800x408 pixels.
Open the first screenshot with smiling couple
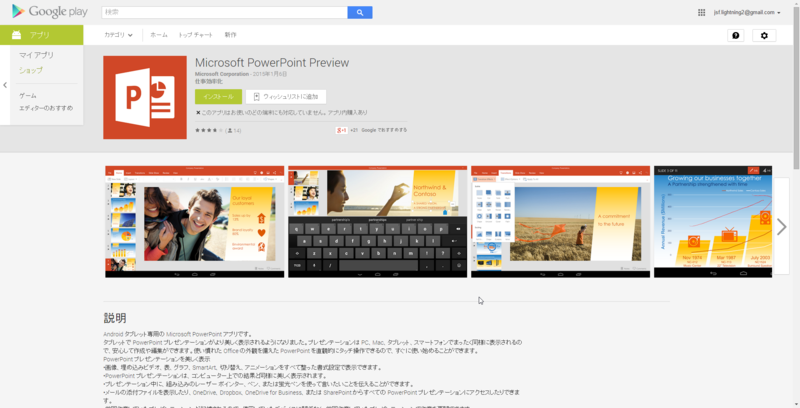point(194,222)
